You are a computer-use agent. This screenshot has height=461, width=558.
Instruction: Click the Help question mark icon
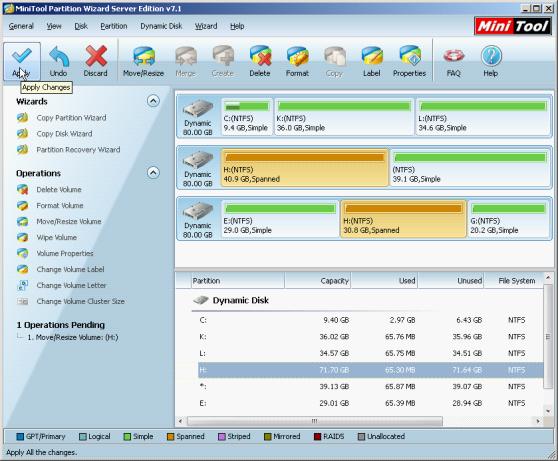491,56
